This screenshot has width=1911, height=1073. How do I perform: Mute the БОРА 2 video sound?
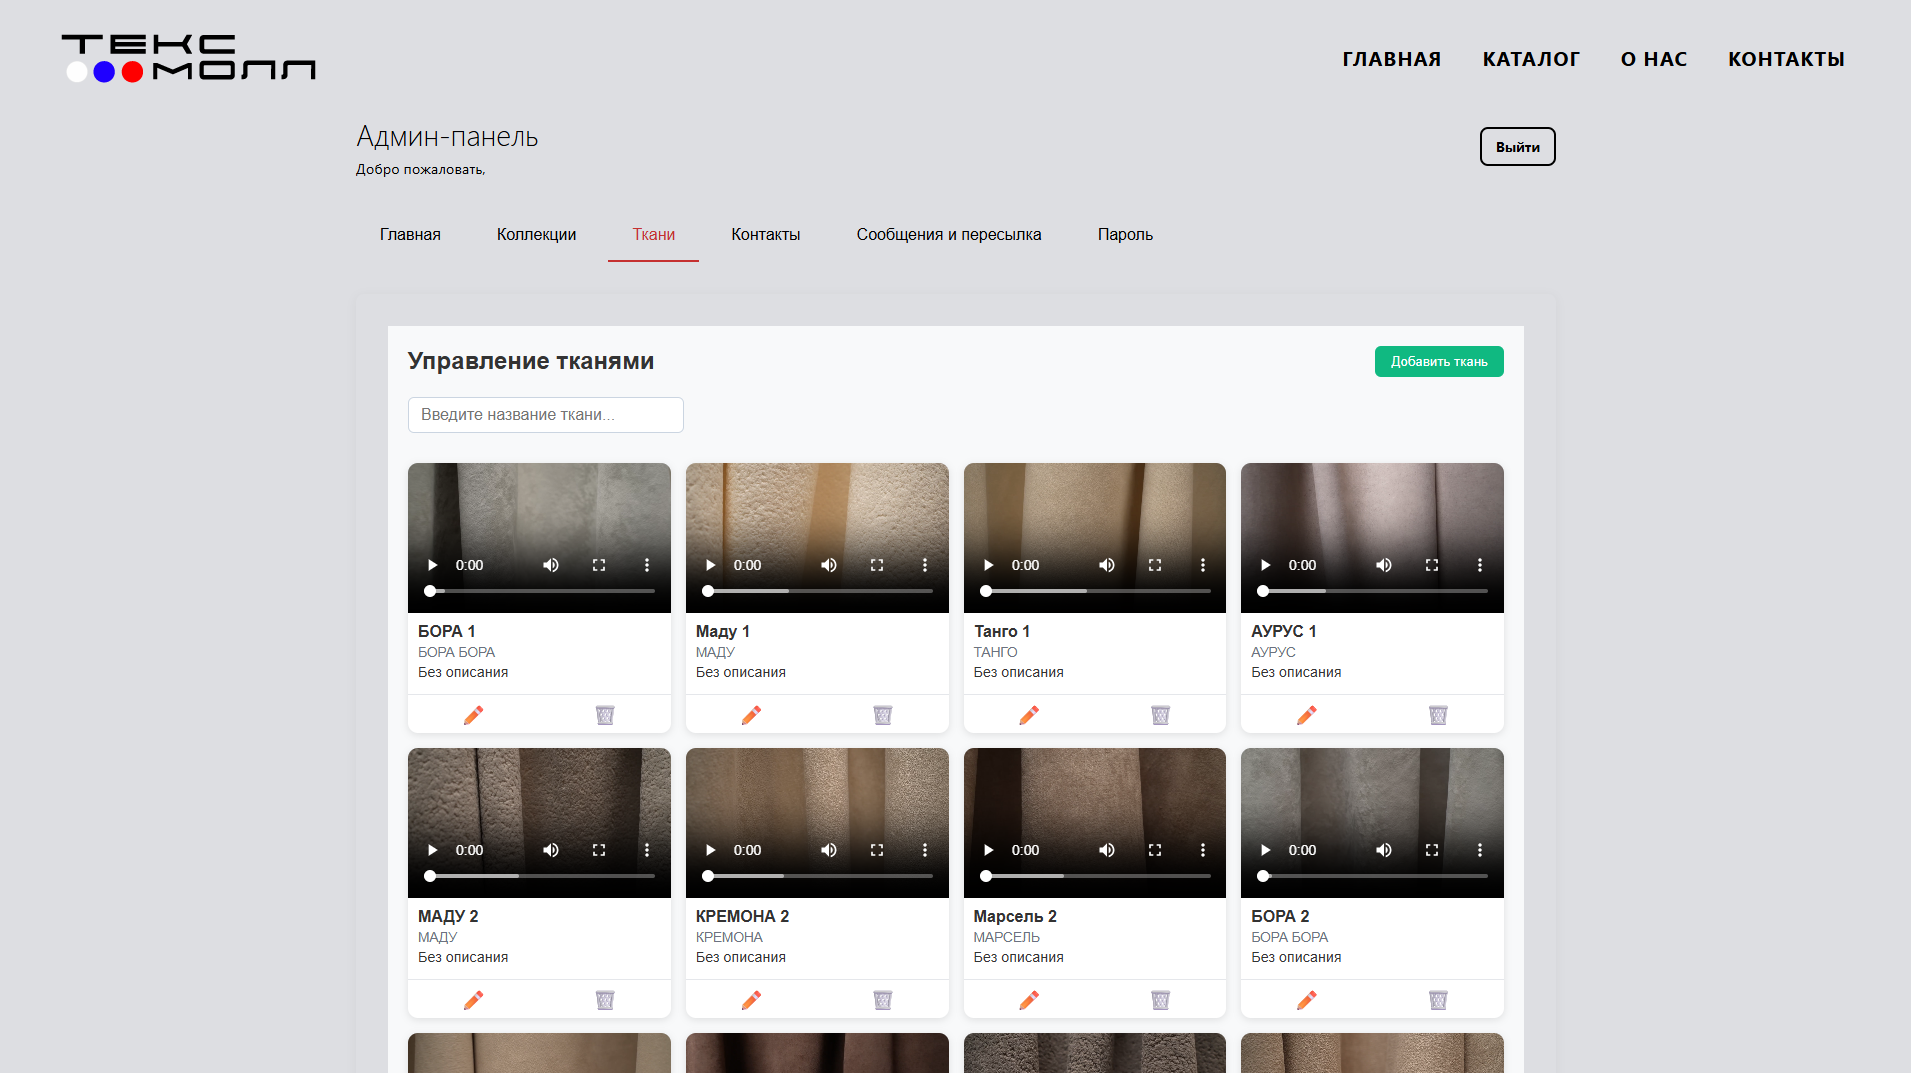pos(1384,850)
